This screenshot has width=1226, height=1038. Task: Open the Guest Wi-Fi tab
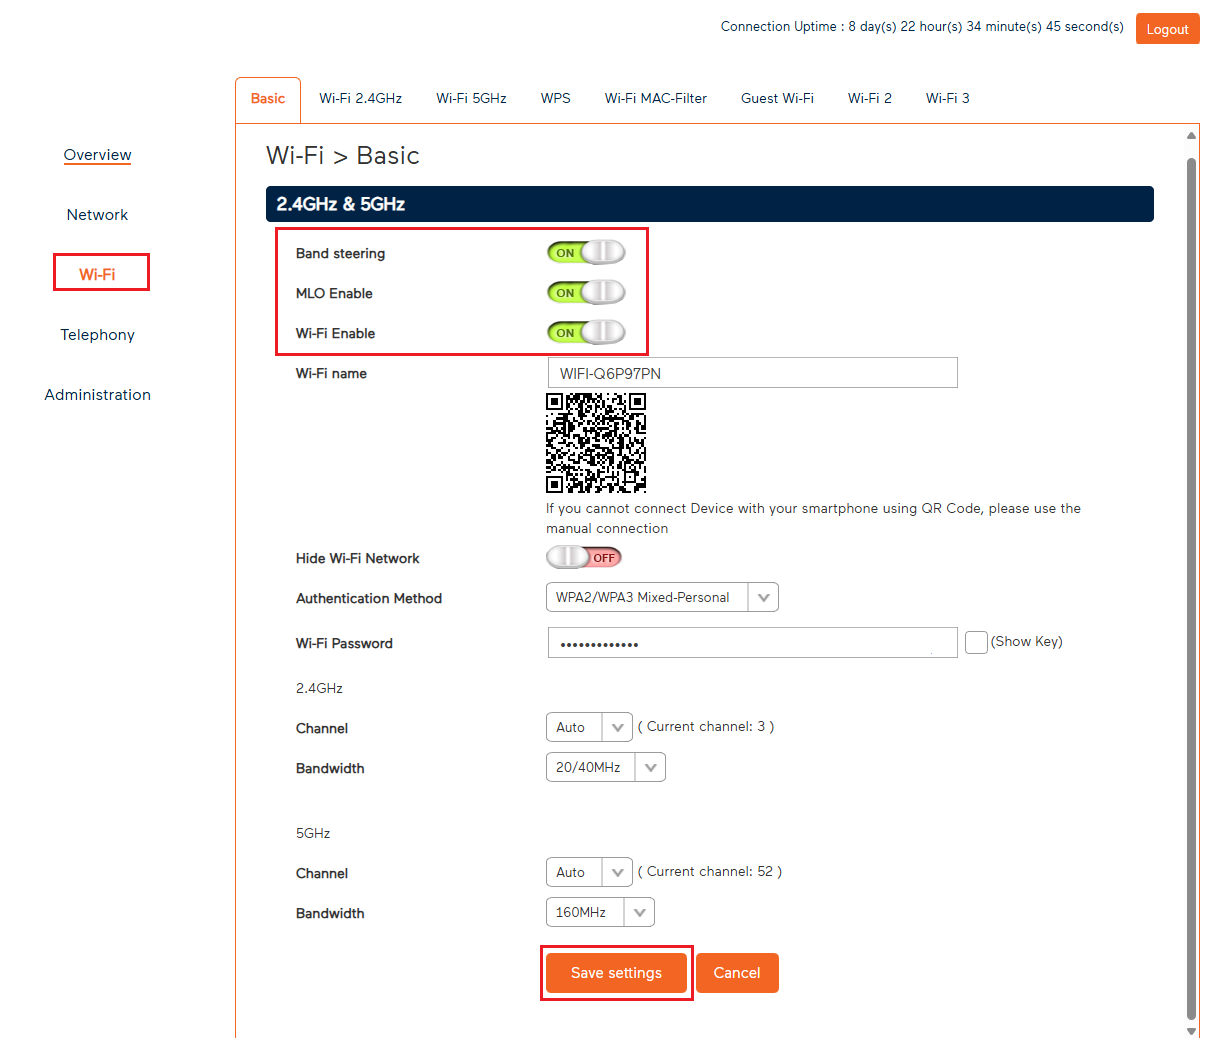[x=777, y=98]
